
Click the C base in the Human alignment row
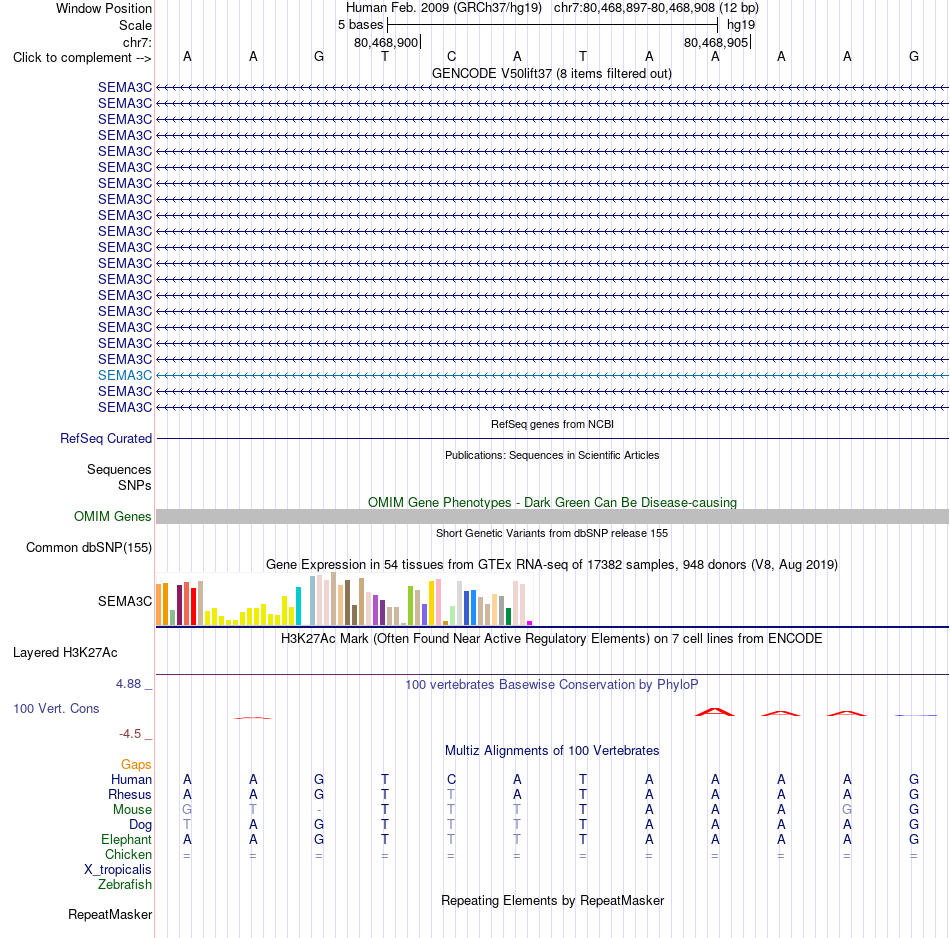coord(451,780)
